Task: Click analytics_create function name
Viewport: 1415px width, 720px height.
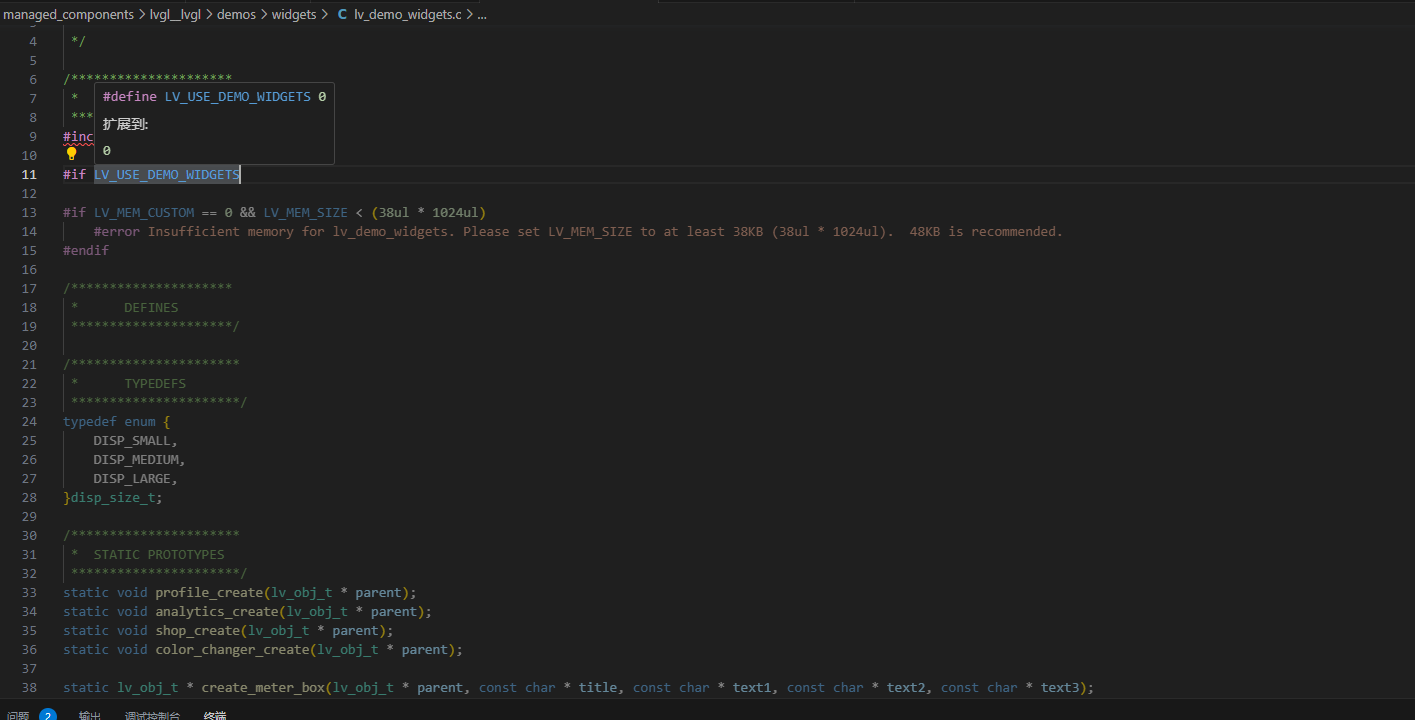Action: [x=216, y=611]
